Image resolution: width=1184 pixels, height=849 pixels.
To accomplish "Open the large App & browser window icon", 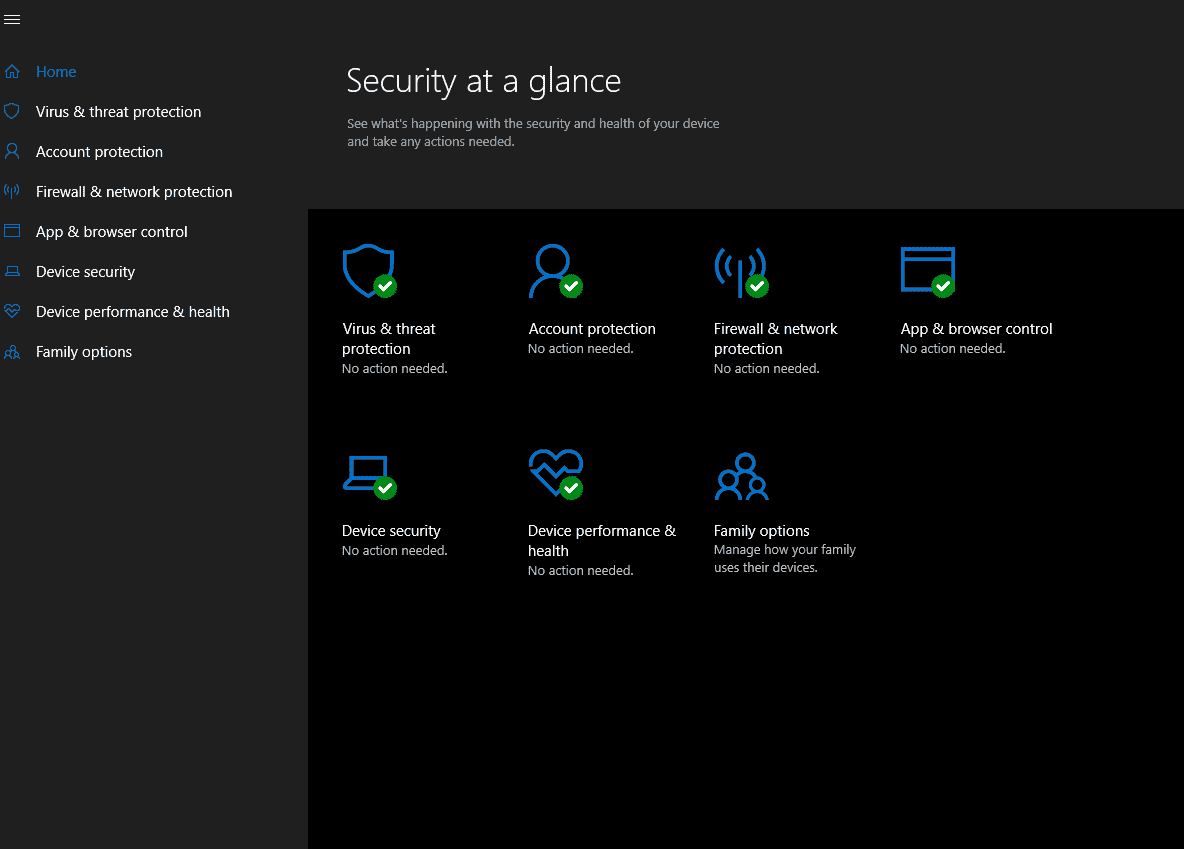I will (x=928, y=272).
